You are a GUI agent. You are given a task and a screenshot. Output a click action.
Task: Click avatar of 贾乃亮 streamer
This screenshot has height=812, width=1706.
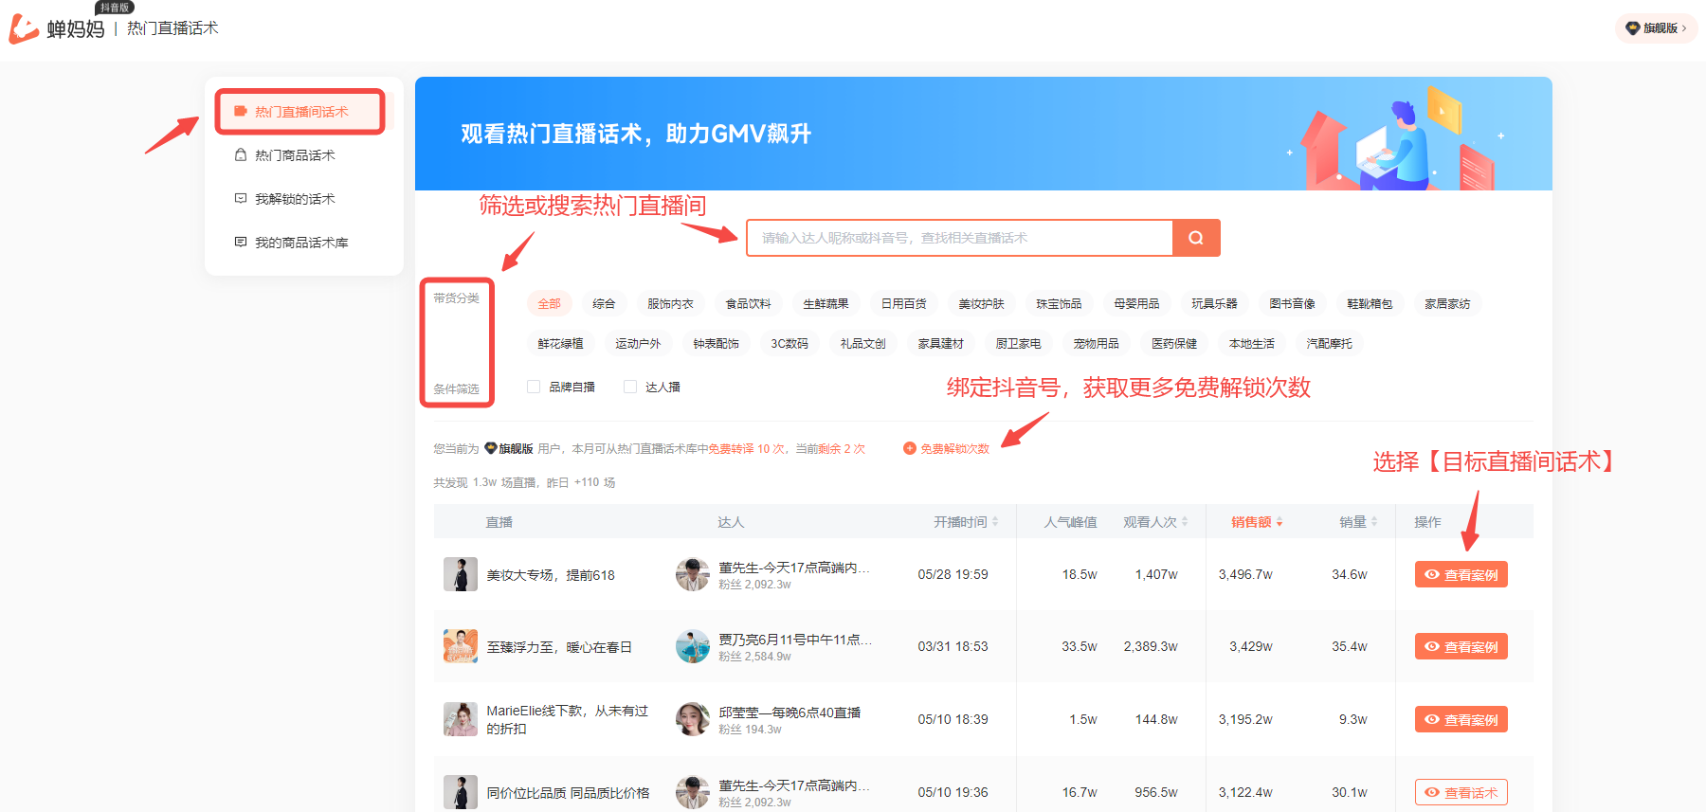(x=692, y=646)
